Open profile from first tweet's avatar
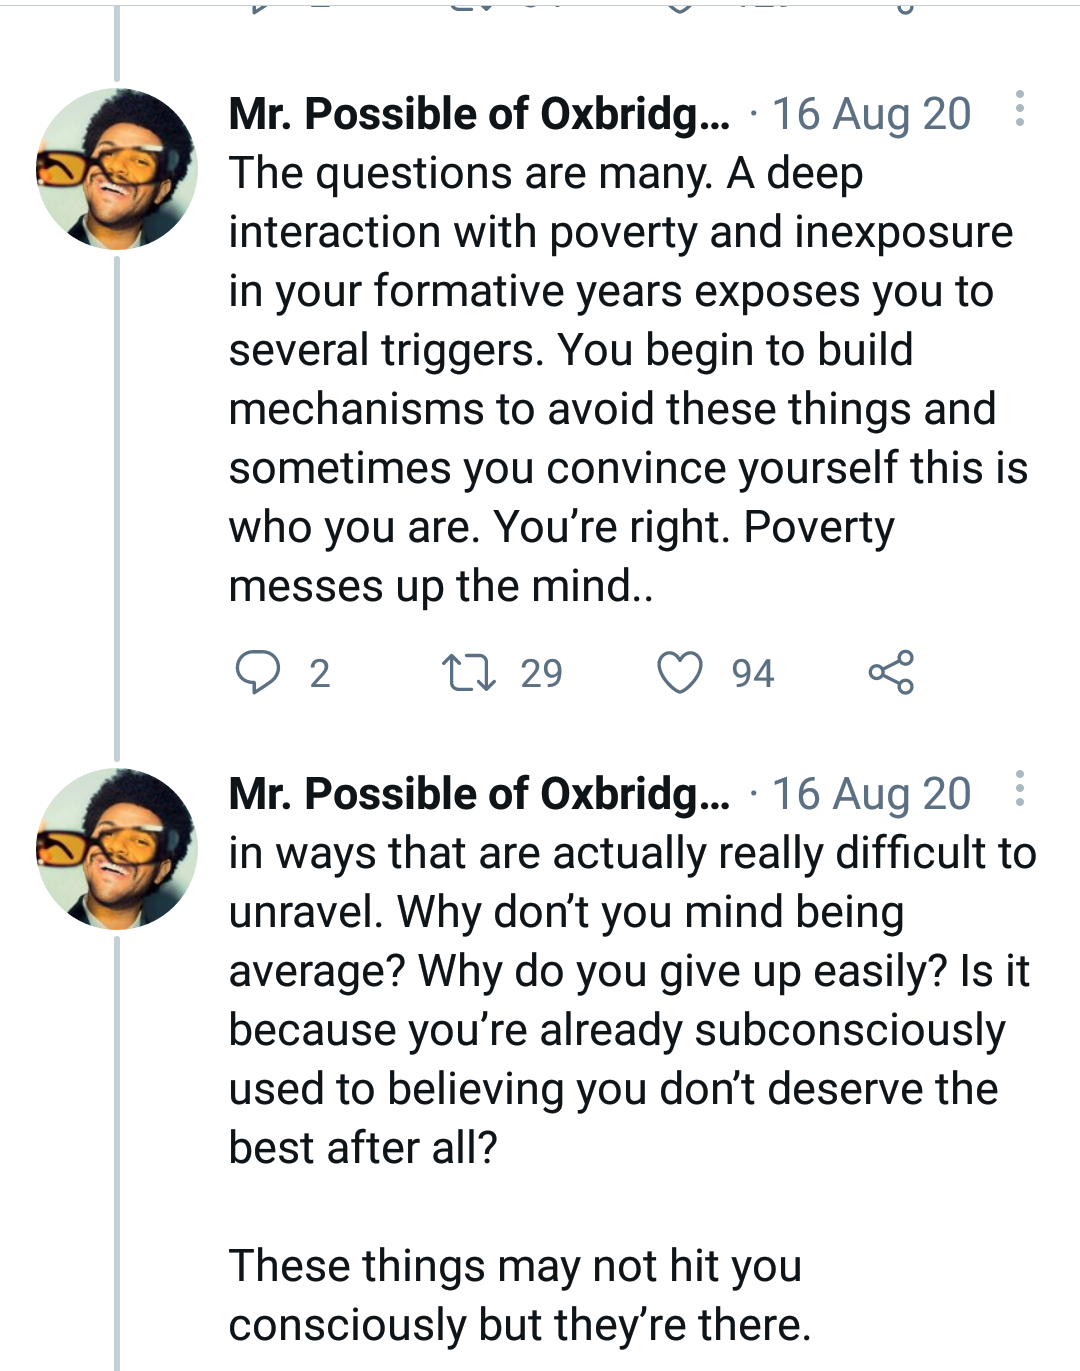The image size is (1080, 1371). pyautogui.click(x=117, y=169)
